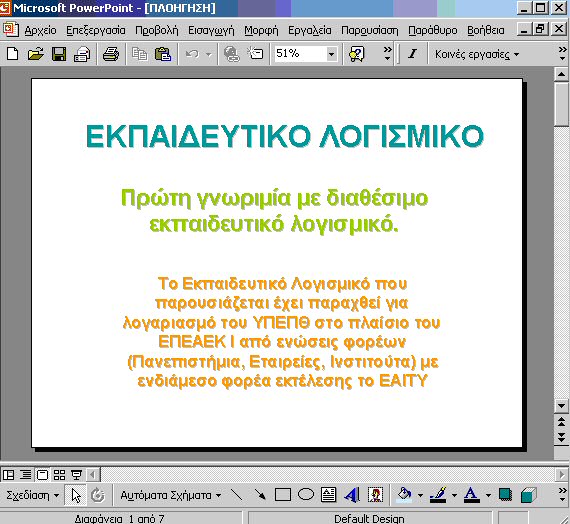570x524 pixels.
Task: Switch to outline view
Action: click(x=25, y=475)
